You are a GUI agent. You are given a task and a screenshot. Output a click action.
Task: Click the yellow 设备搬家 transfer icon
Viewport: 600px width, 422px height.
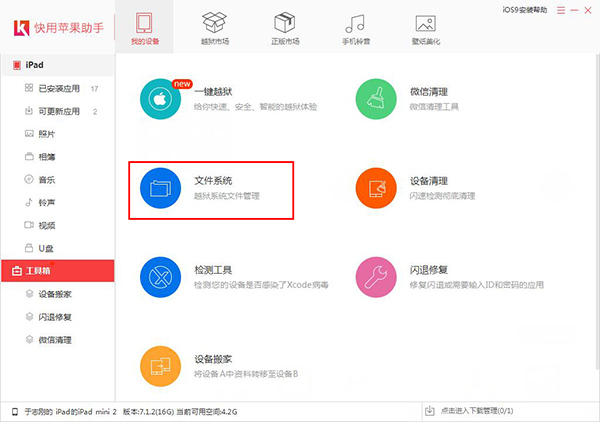160,366
